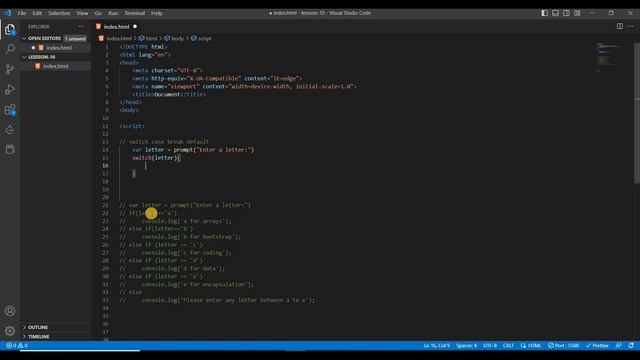
Task: Open the Customize Layout icon
Action: (577, 13)
